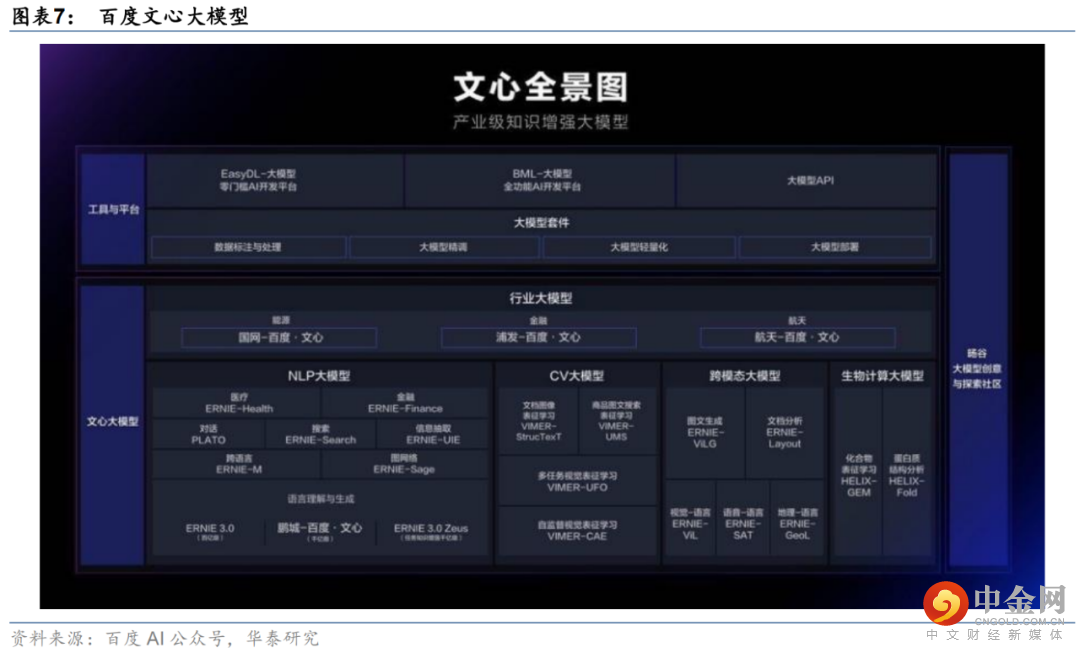Click the "语言理解与生成" label
The width and height of the screenshot is (1080, 653).
pos(320,499)
